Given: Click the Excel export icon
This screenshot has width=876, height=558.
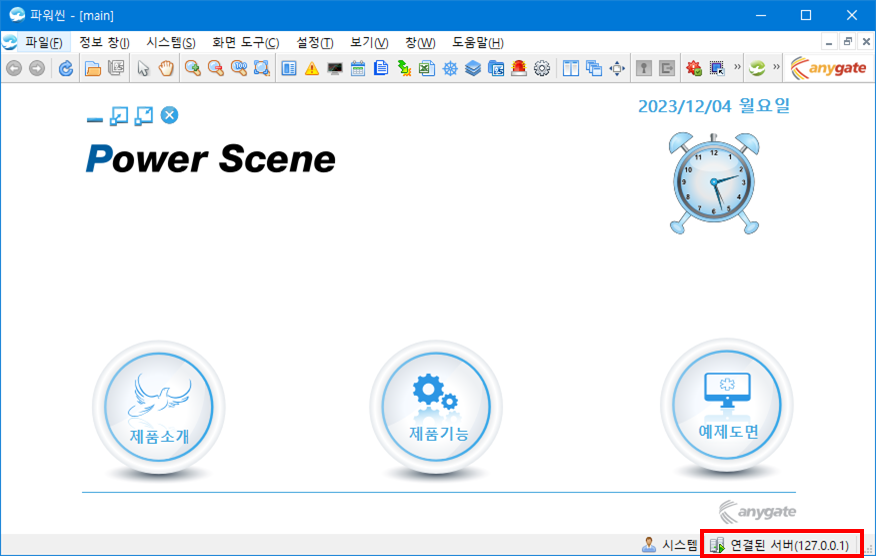Looking at the screenshot, I should click(x=427, y=68).
